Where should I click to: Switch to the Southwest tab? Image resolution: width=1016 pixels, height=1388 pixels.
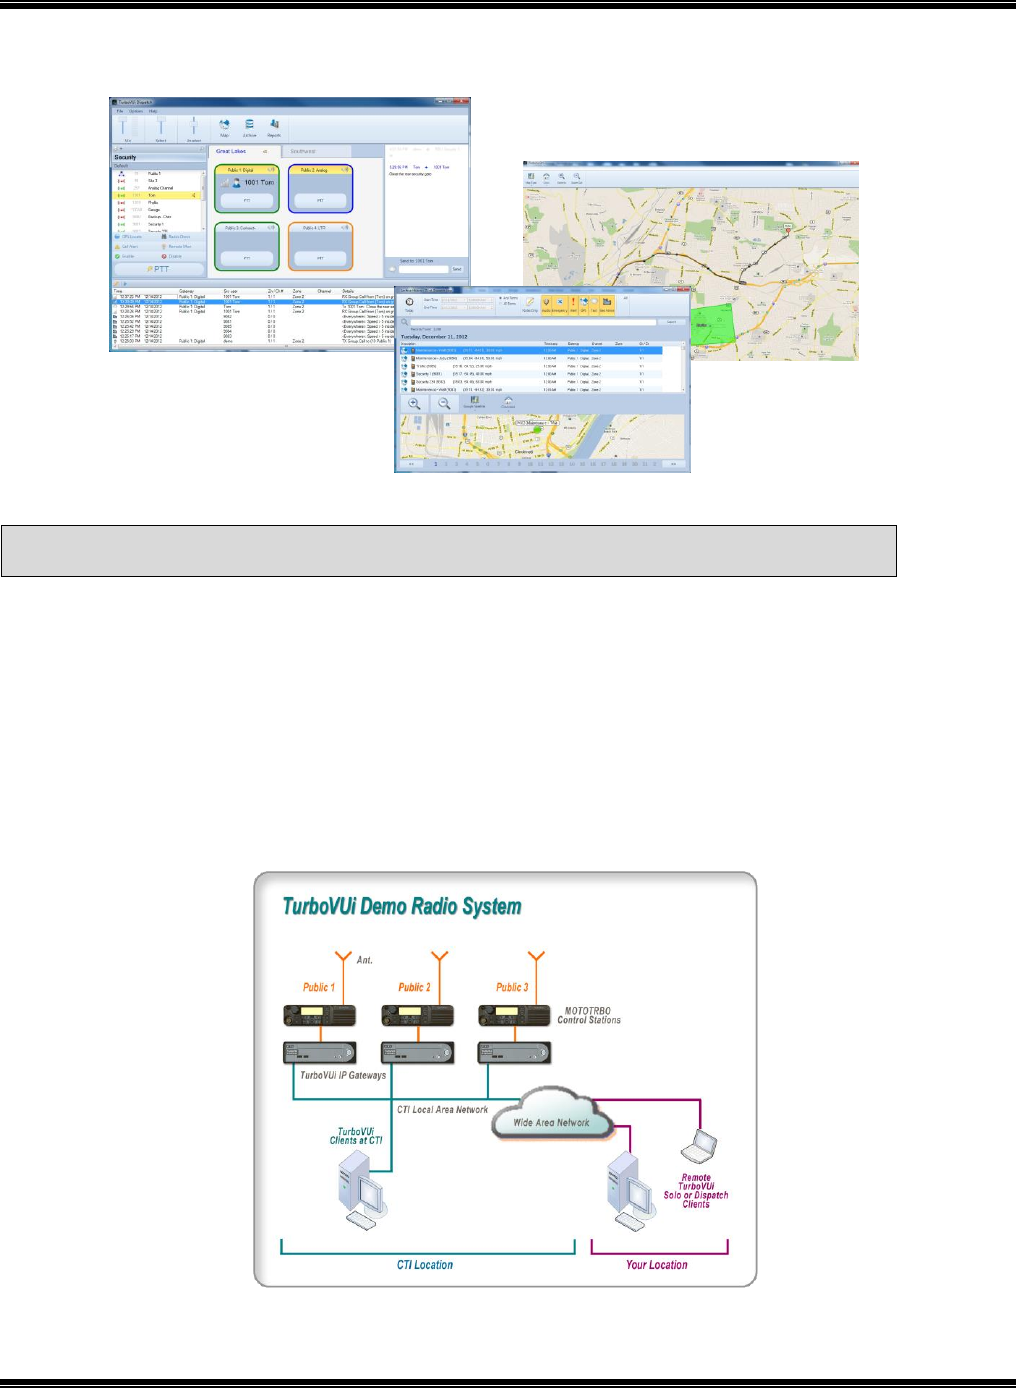pos(315,151)
